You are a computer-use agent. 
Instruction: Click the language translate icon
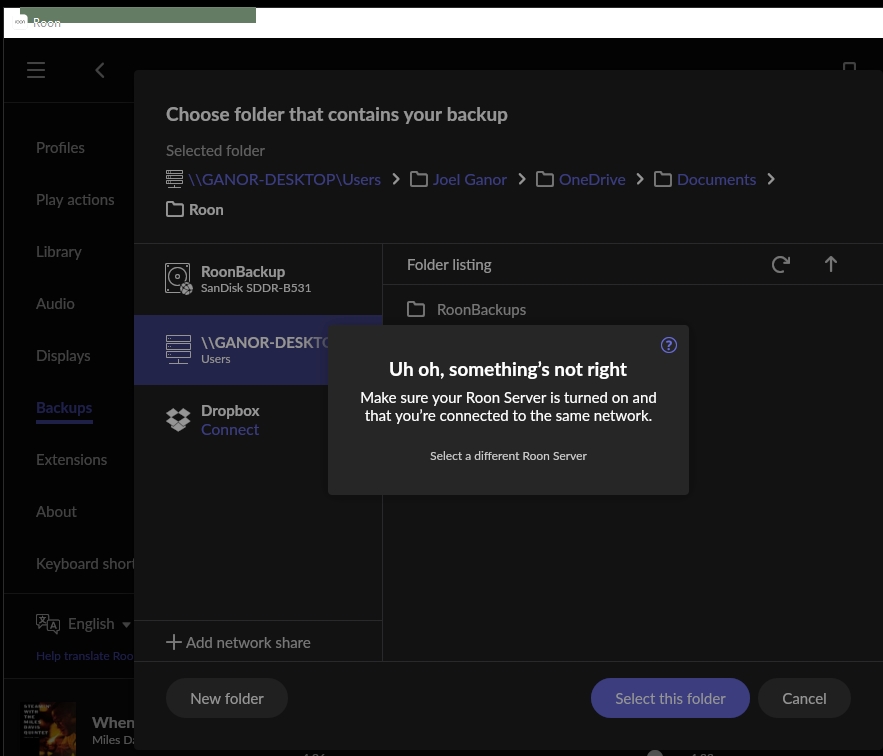48,624
